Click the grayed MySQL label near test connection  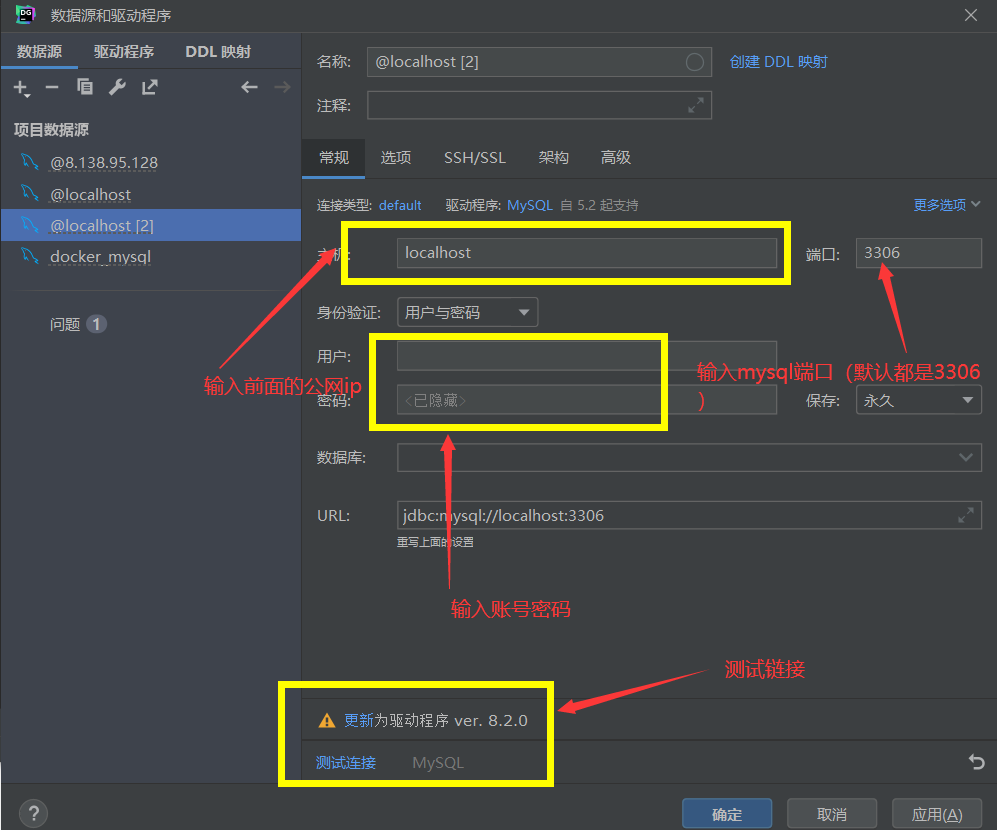[x=438, y=763]
